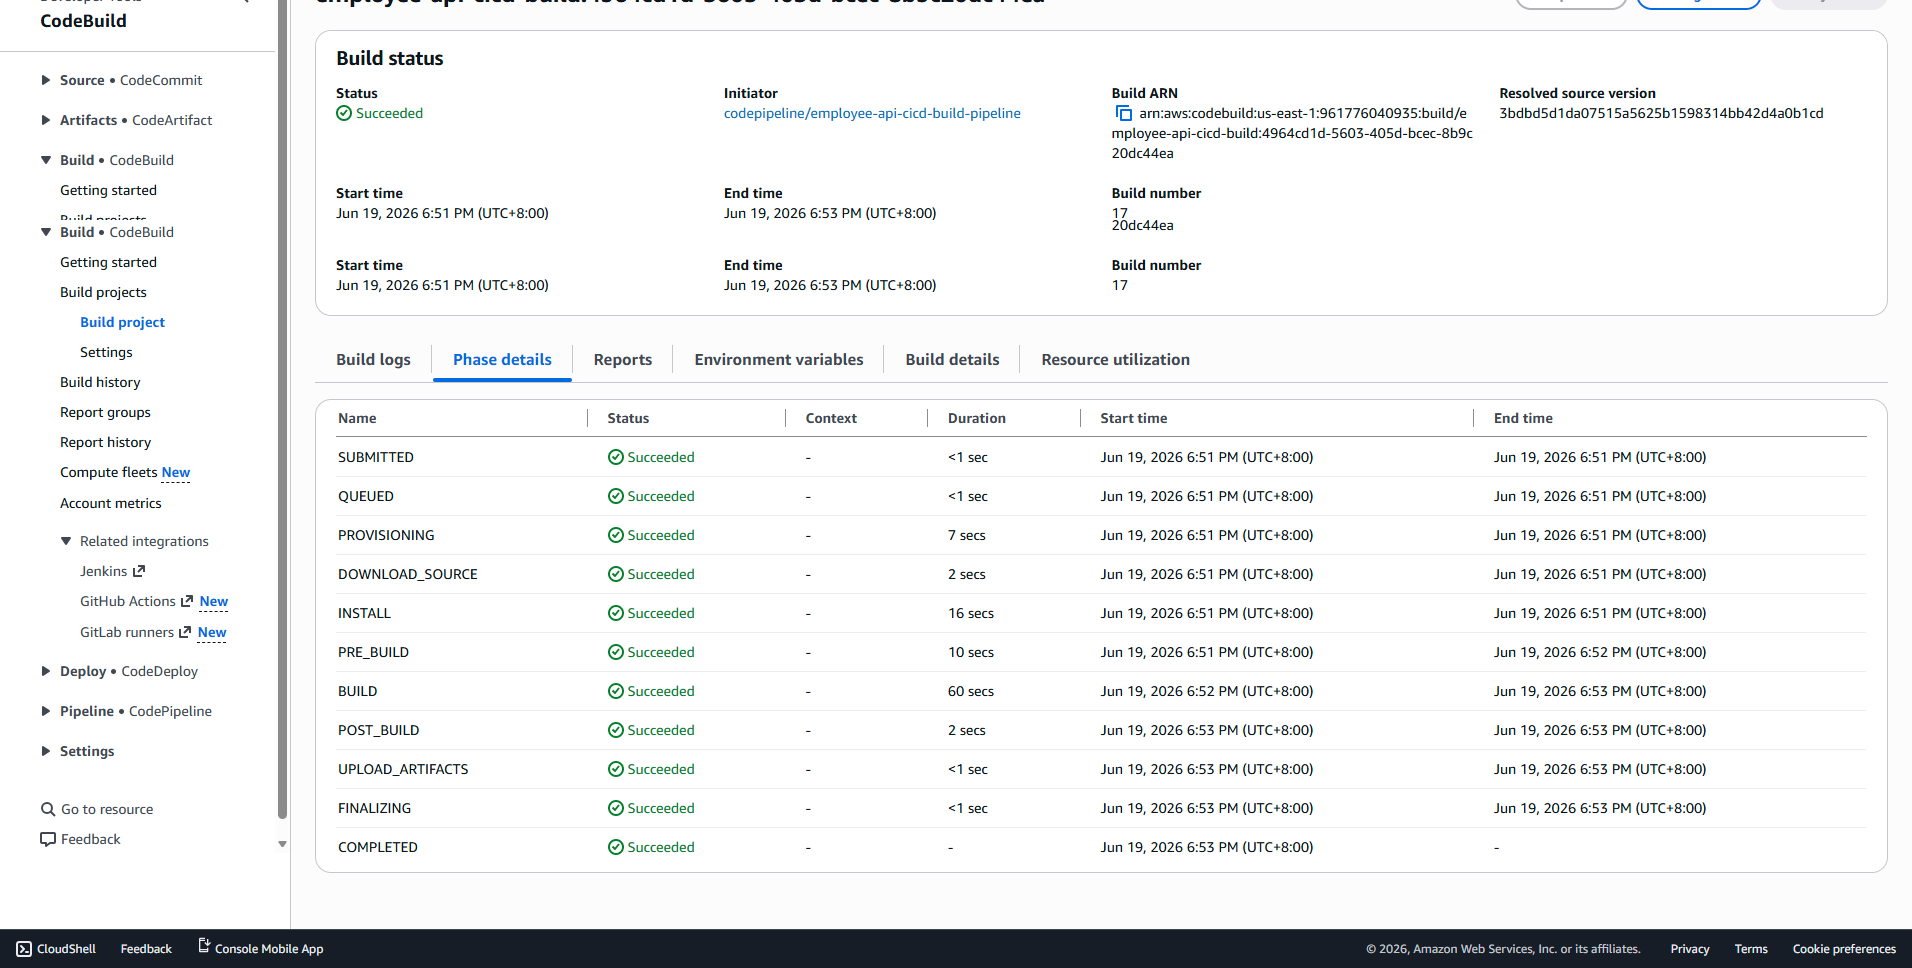Image resolution: width=1912 pixels, height=968 pixels.
Task: Click the footer Feedback button
Action: (146, 949)
